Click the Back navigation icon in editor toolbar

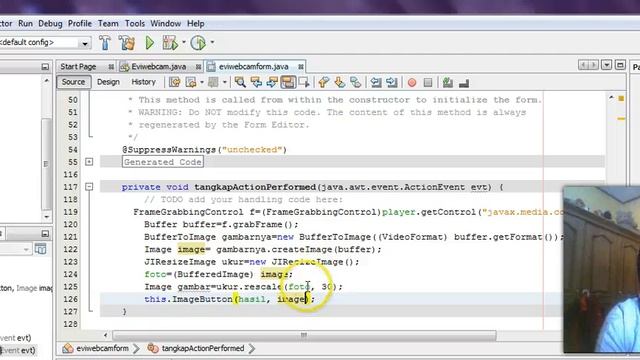point(191,82)
